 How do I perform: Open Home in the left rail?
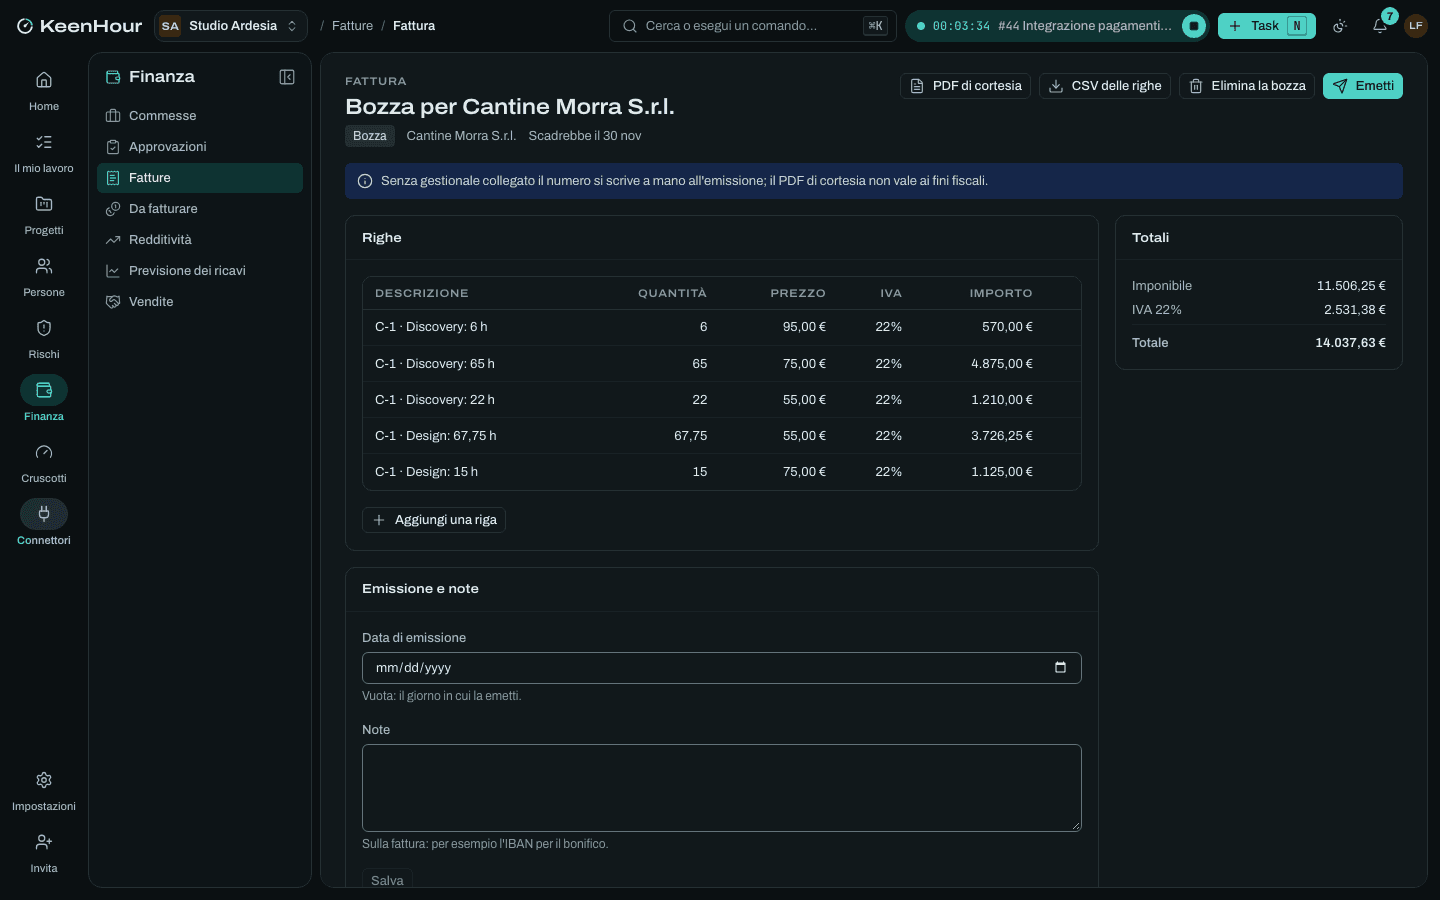pyautogui.click(x=44, y=91)
